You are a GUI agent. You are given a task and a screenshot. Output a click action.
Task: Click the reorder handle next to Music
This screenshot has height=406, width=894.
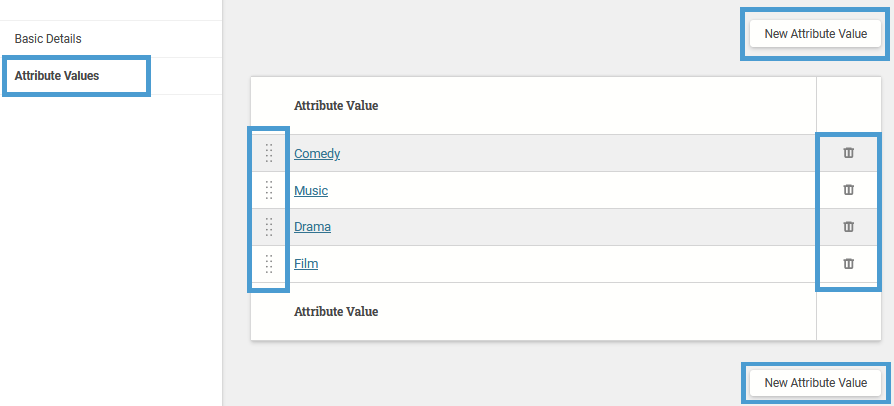coord(269,190)
